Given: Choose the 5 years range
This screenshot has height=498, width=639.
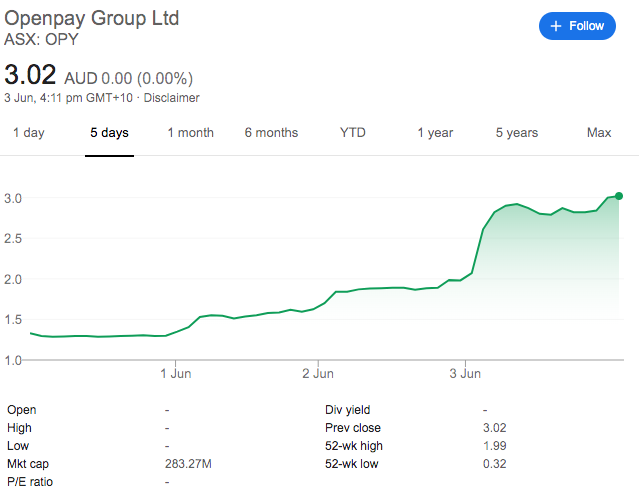Looking at the screenshot, I should point(516,133).
